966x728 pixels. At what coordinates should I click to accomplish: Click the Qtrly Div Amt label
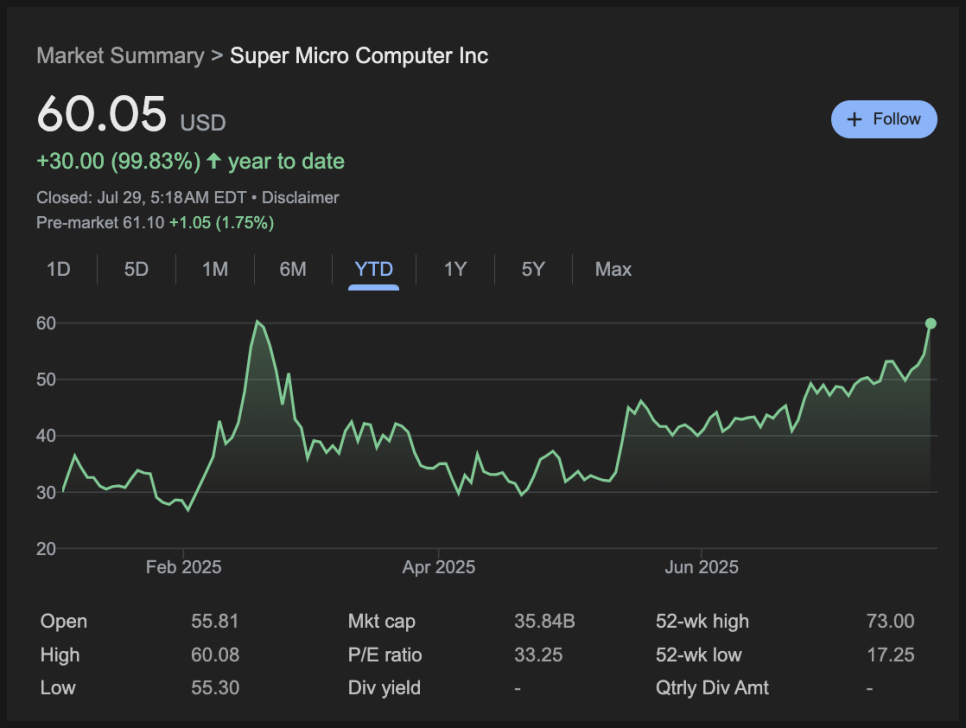coord(712,687)
